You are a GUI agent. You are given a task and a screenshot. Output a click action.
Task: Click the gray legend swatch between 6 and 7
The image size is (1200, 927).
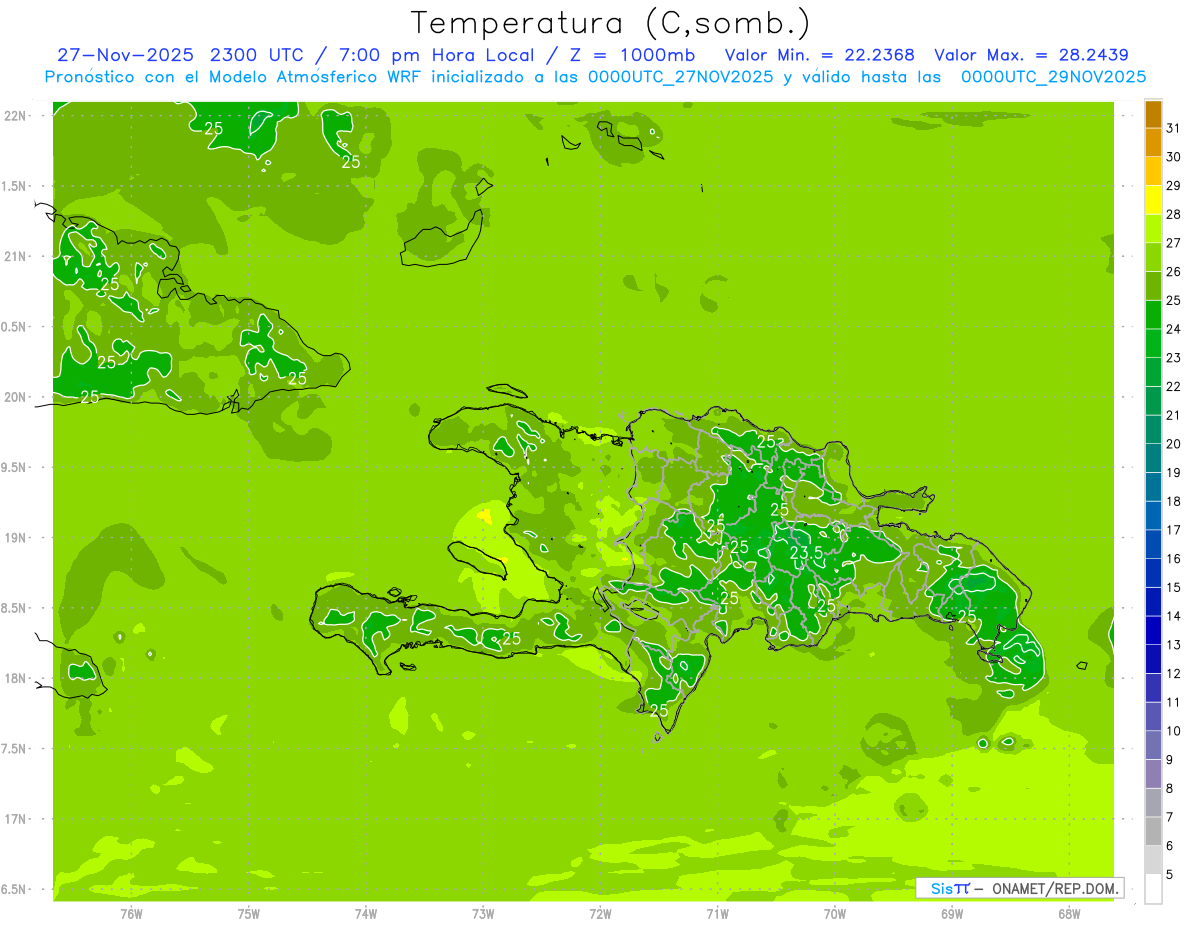point(1153,831)
